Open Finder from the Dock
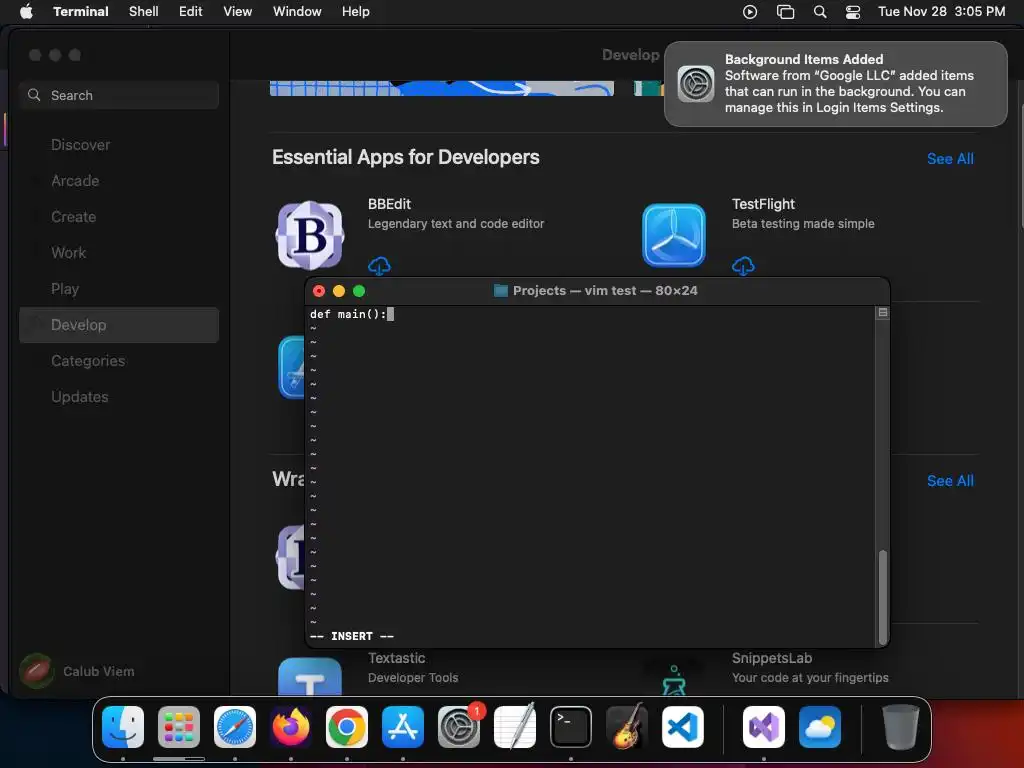 (x=123, y=727)
